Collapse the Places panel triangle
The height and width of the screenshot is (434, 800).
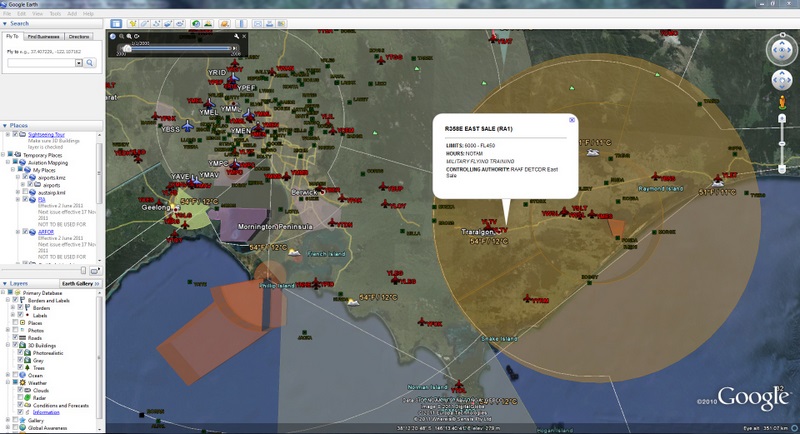(x=5, y=125)
